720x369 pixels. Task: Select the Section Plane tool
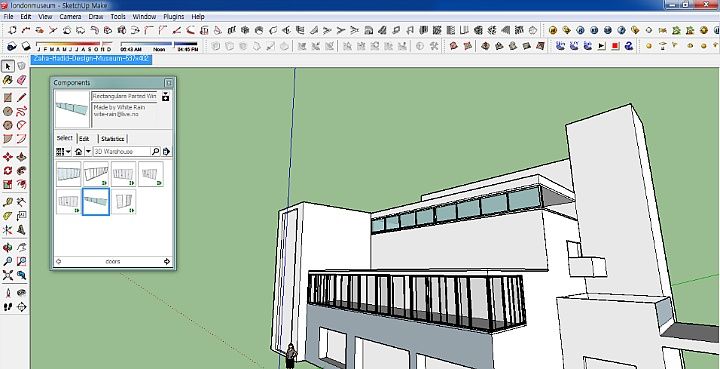pos(22,307)
